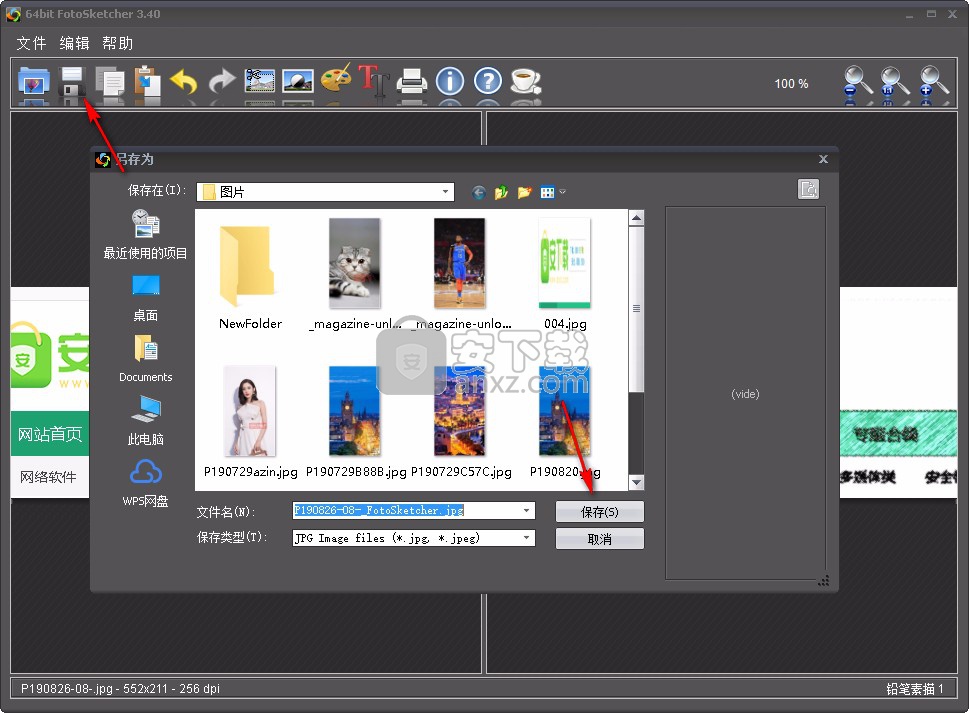This screenshot has width=969, height=713.
Task: Select WPS cloud drive in sidebar
Action: coord(145,483)
